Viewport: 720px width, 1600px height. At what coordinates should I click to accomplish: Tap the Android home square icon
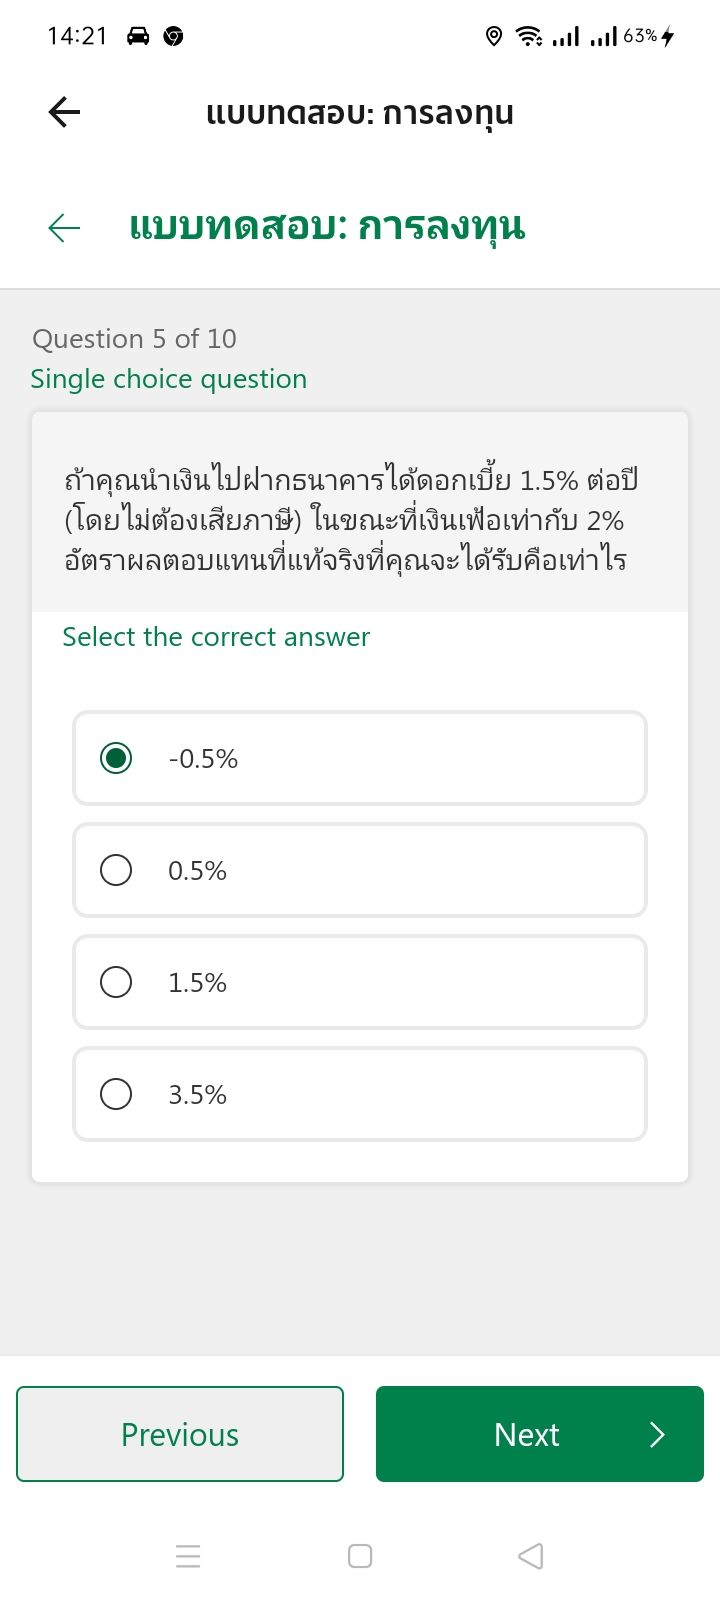[x=360, y=1556]
